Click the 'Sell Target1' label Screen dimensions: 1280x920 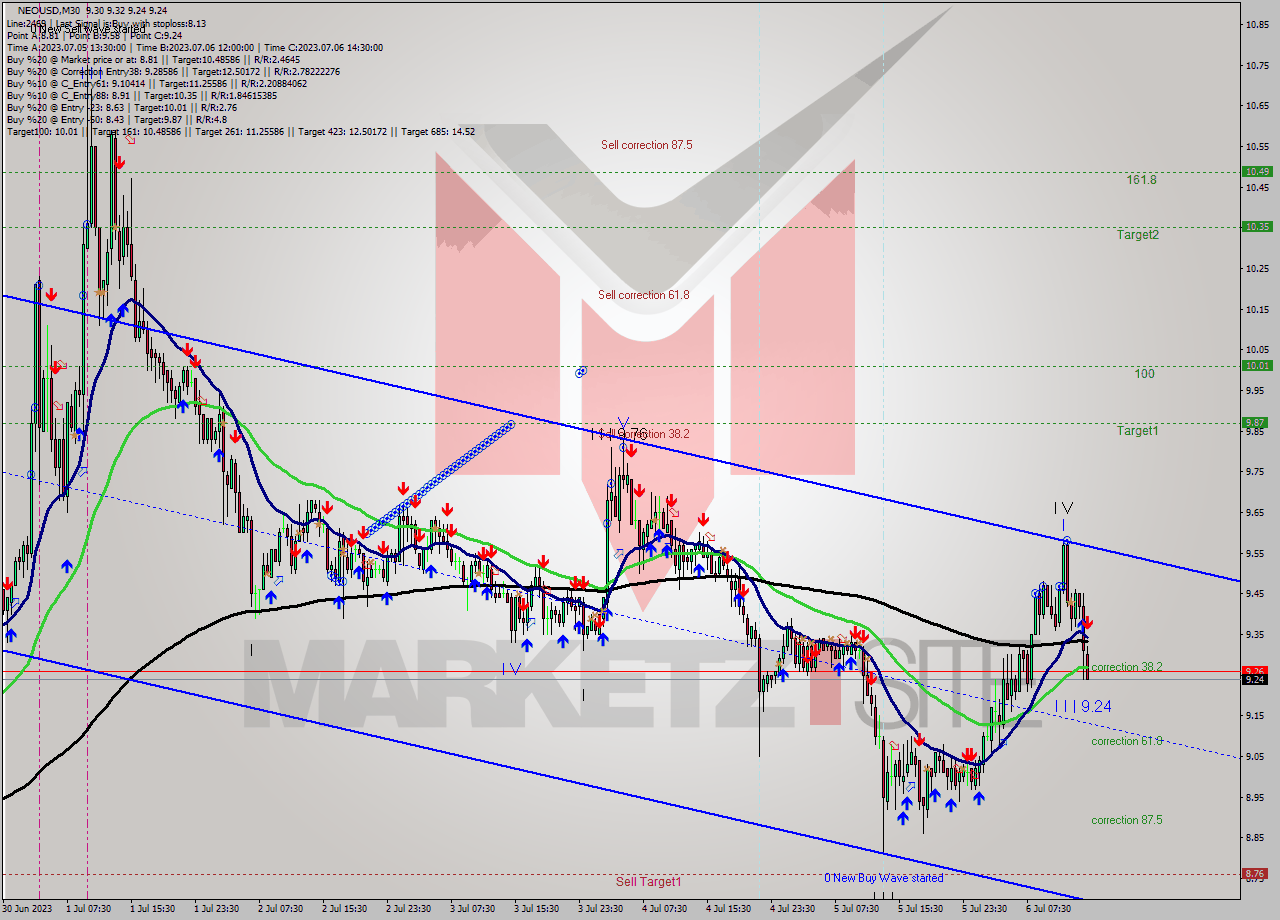(x=648, y=881)
